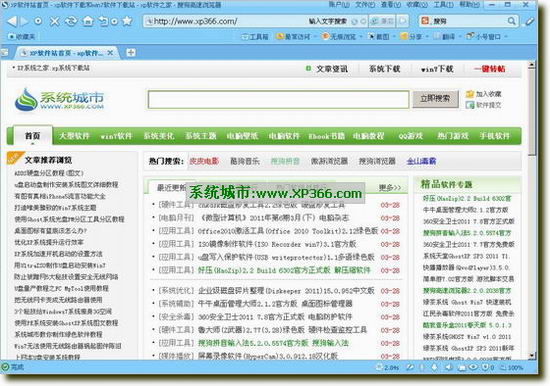Screen dimensions: 550x386
Task: Click the Forward arrow in the toolbar
Action: point(24,21)
